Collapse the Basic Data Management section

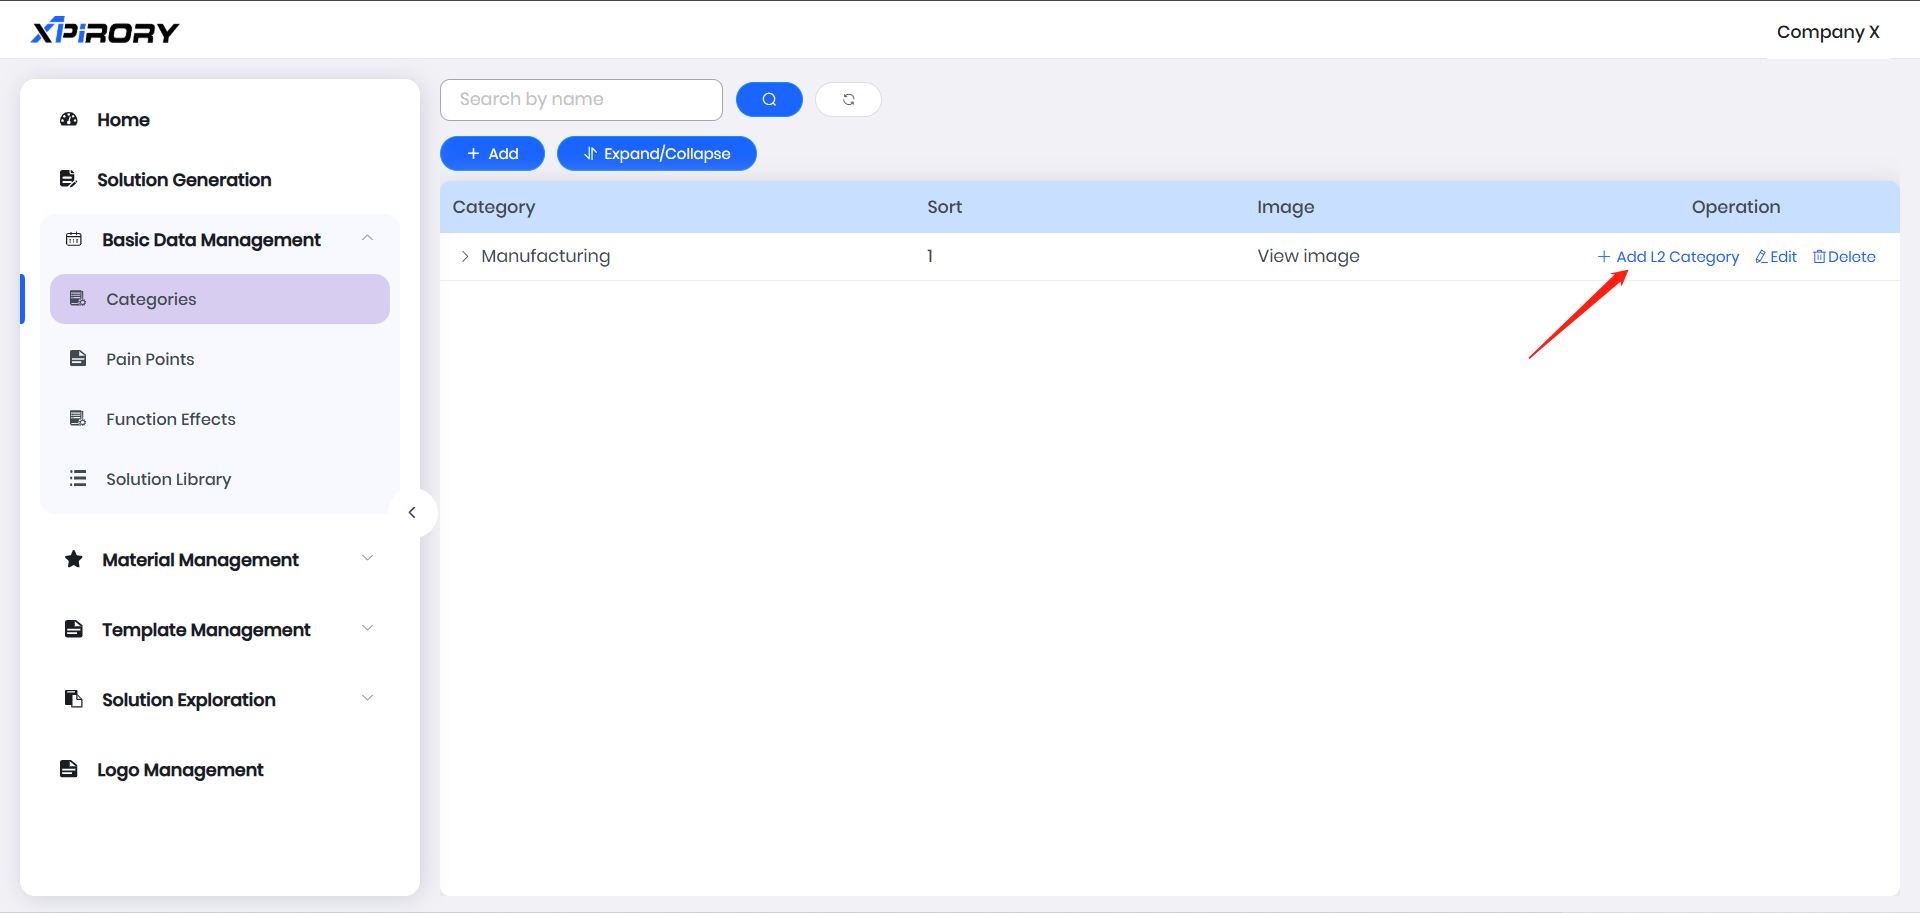click(367, 239)
